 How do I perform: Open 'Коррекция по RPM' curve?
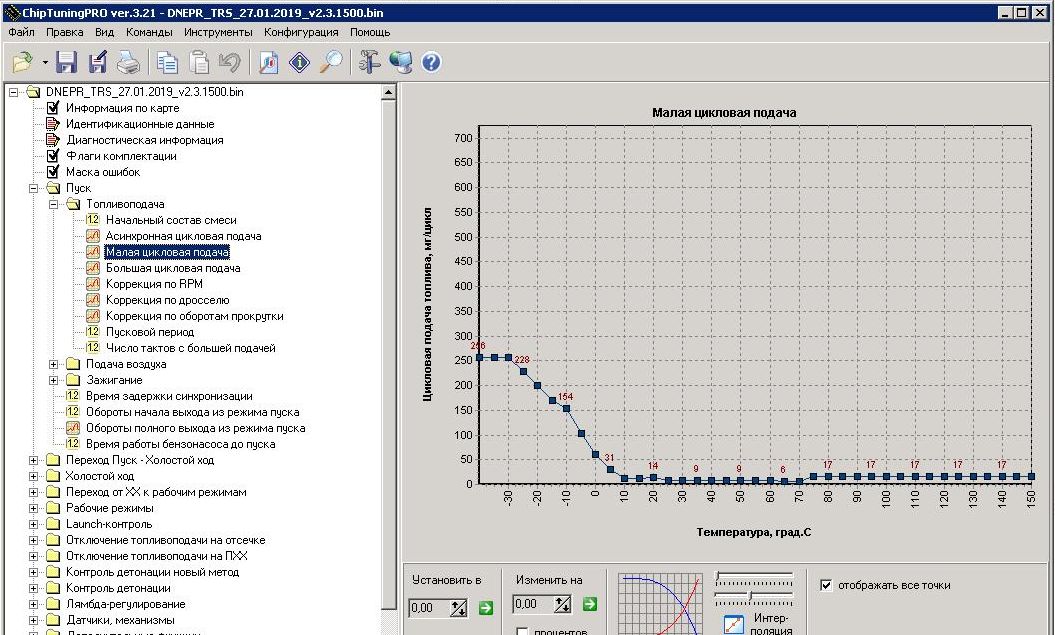pos(154,284)
